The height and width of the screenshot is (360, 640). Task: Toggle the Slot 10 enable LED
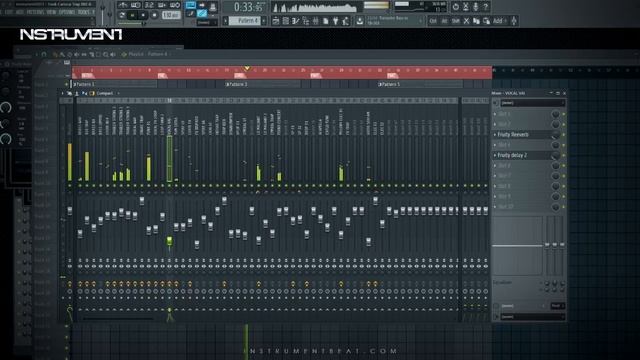564,207
